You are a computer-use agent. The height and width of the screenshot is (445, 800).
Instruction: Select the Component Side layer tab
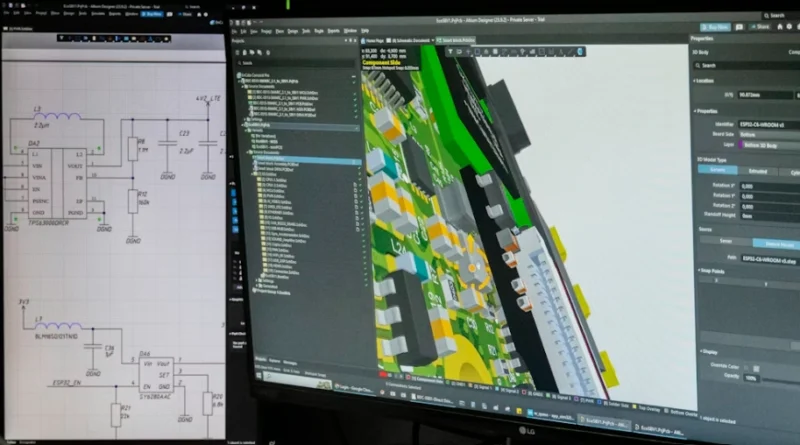click(x=427, y=381)
